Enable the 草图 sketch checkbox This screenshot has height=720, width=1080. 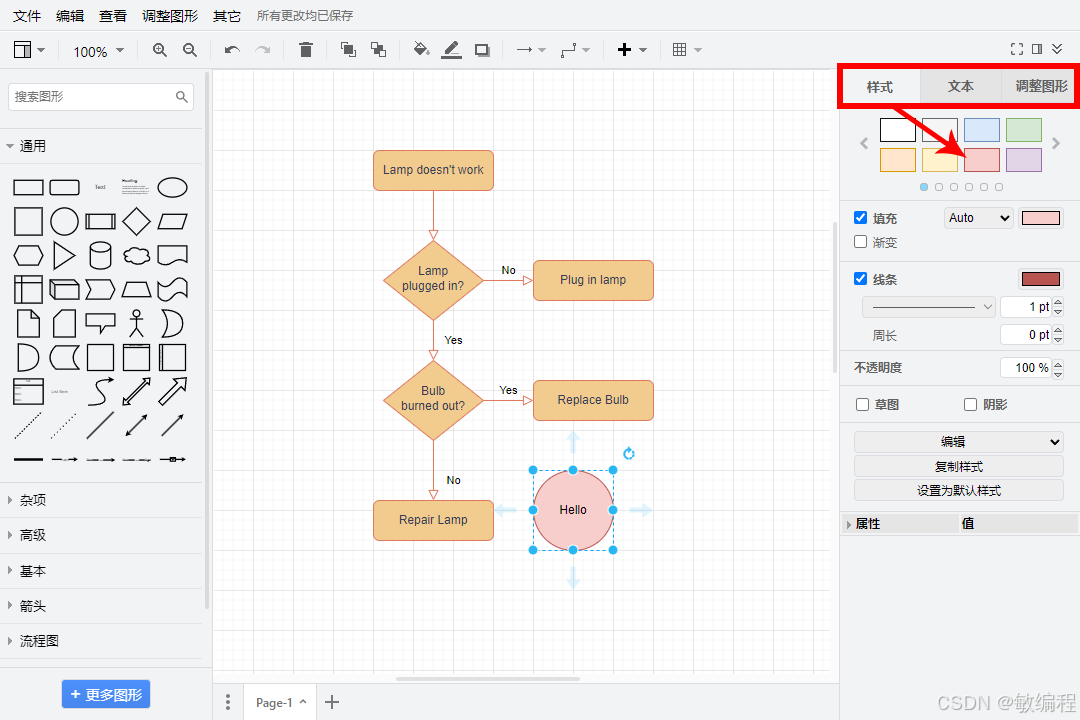[862, 404]
